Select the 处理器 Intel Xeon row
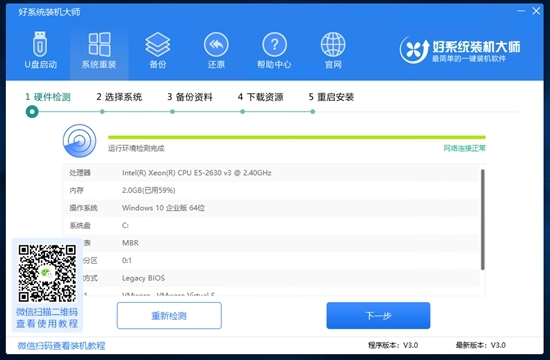The width and height of the screenshot is (550, 360). pyautogui.click(x=271, y=173)
